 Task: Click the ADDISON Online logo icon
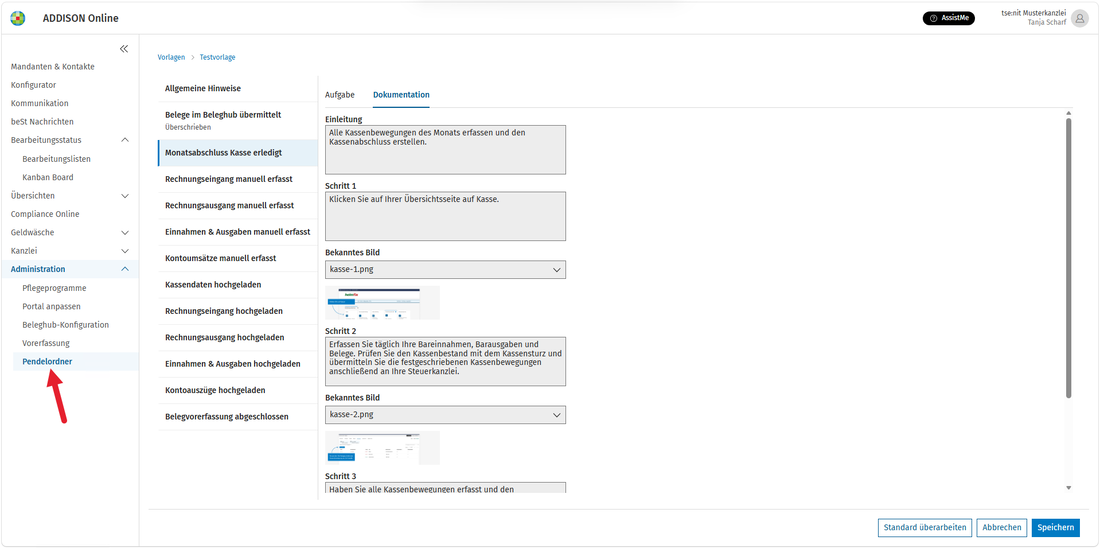(x=18, y=18)
